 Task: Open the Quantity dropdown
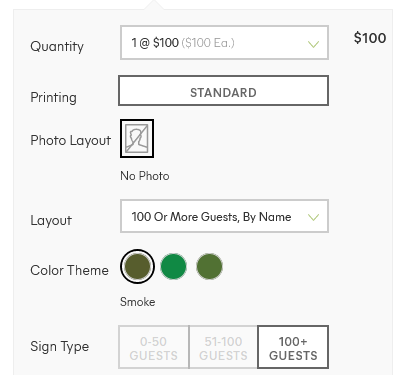pos(224,43)
